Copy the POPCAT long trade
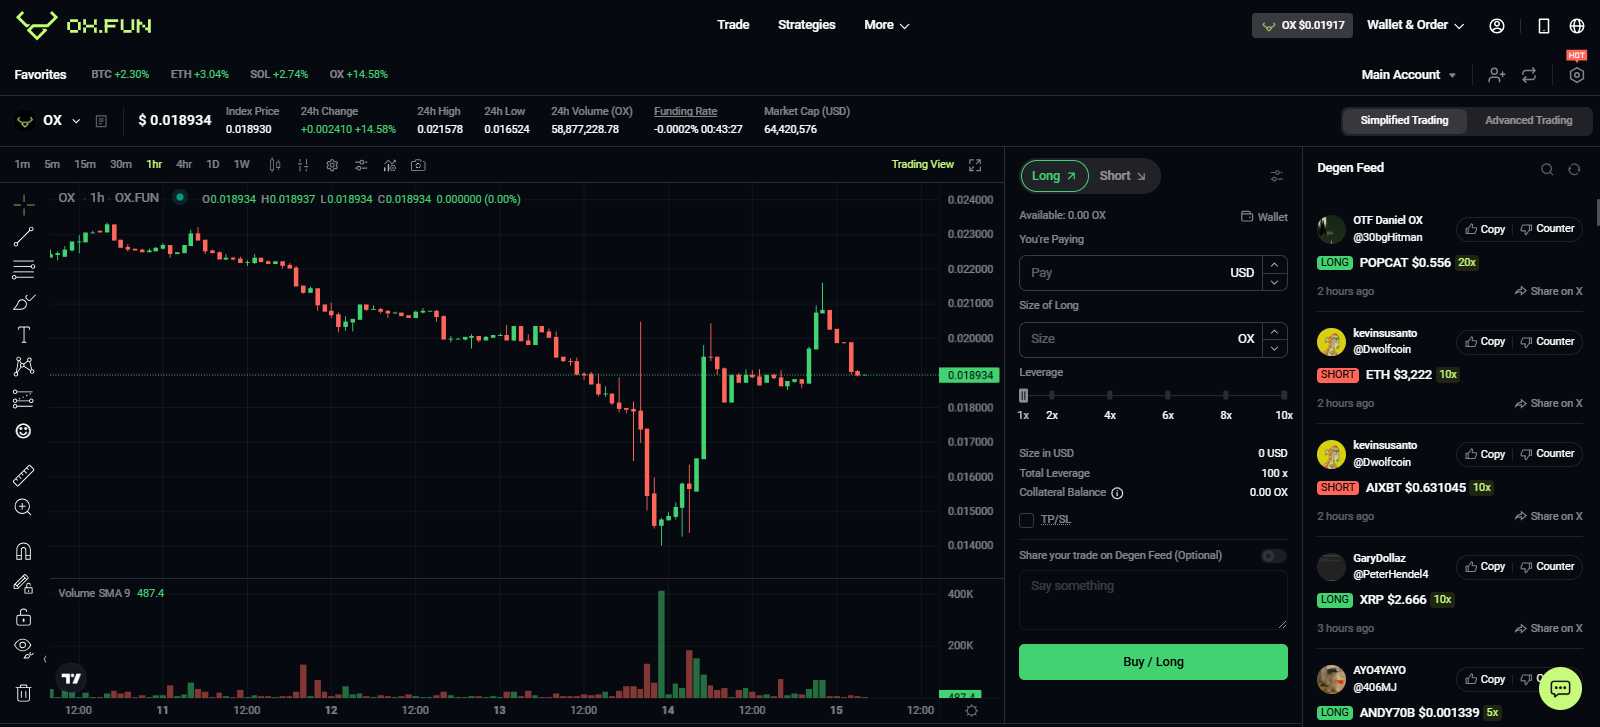This screenshot has height=727, width=1600. coord(1485,229)
